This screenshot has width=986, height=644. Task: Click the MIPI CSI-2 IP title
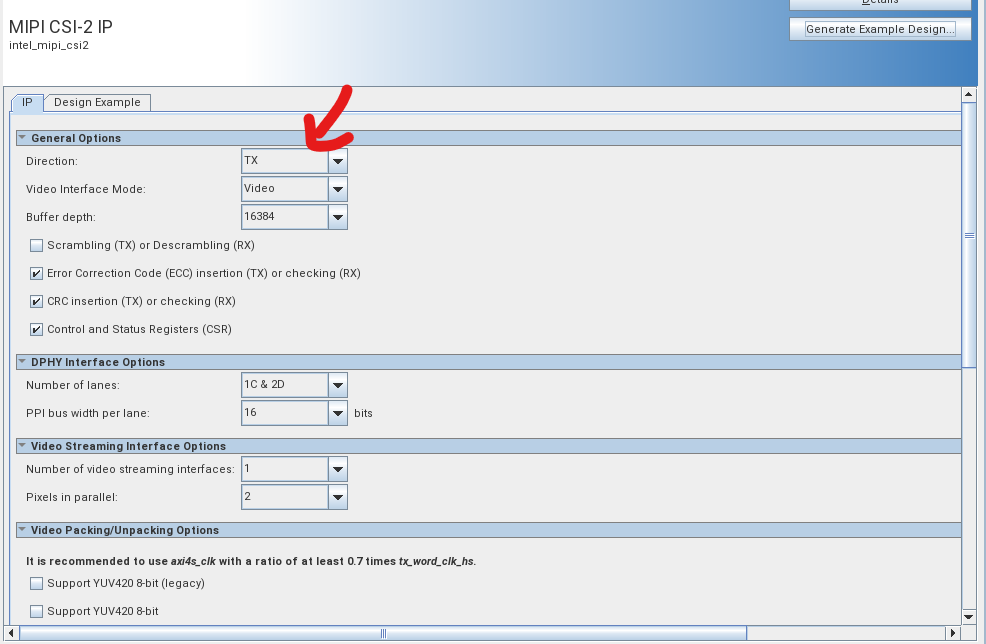[60, 27]
